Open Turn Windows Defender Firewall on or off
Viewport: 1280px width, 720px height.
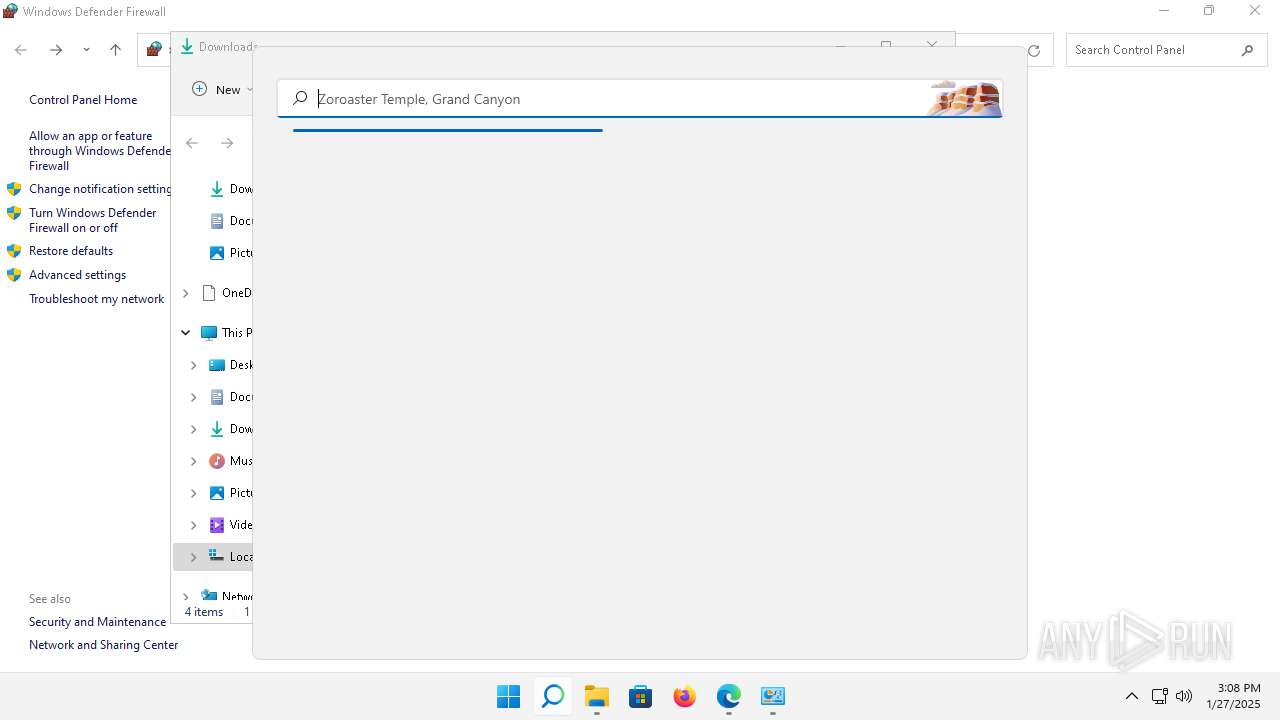tap(93, 220)
